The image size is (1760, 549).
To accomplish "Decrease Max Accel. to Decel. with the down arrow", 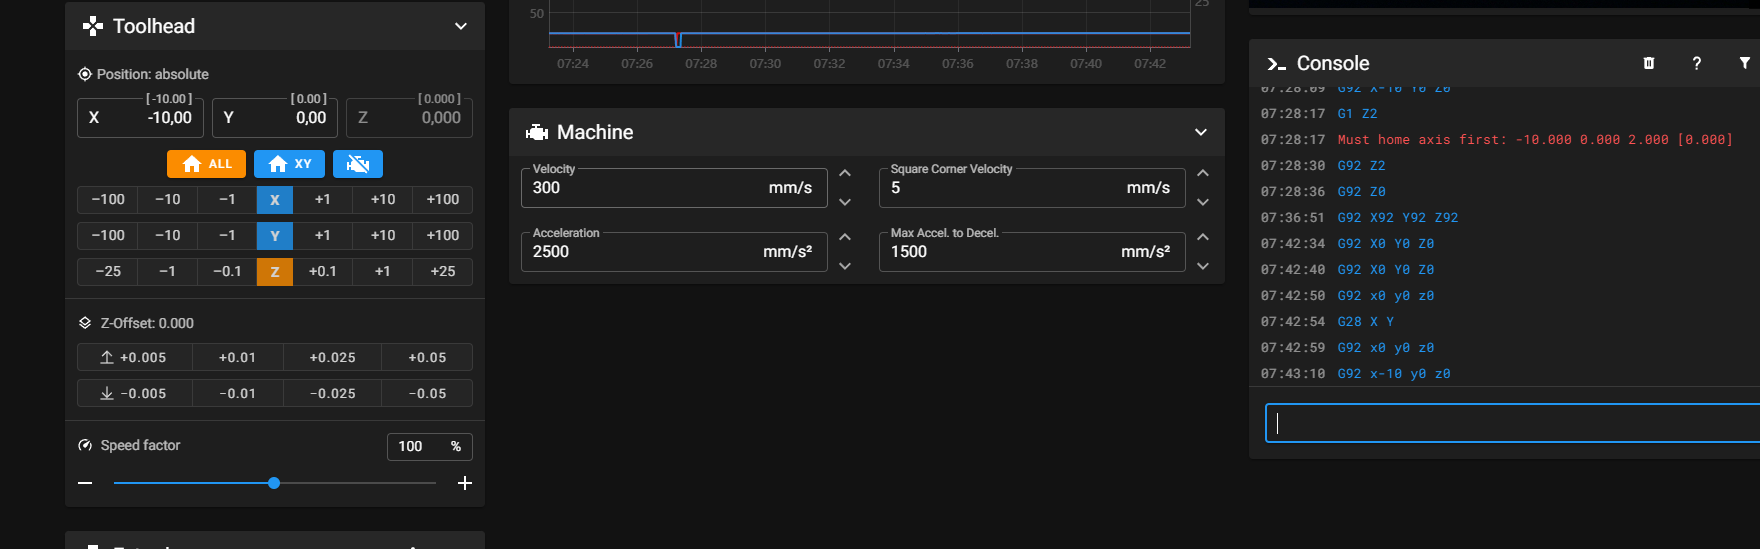I will [1203, 266].
